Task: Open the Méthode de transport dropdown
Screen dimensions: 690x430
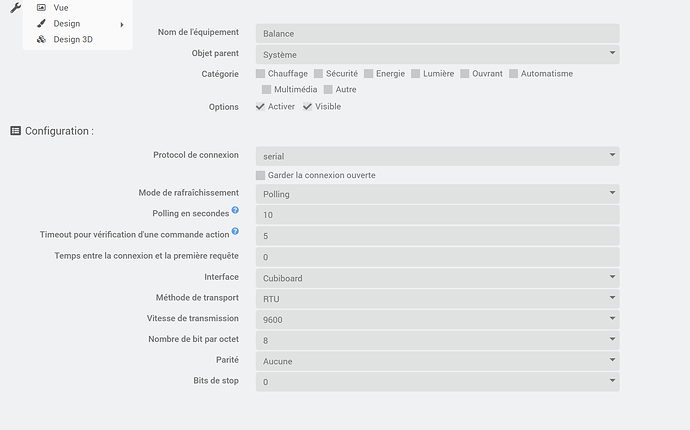Action: coord(437,299)
